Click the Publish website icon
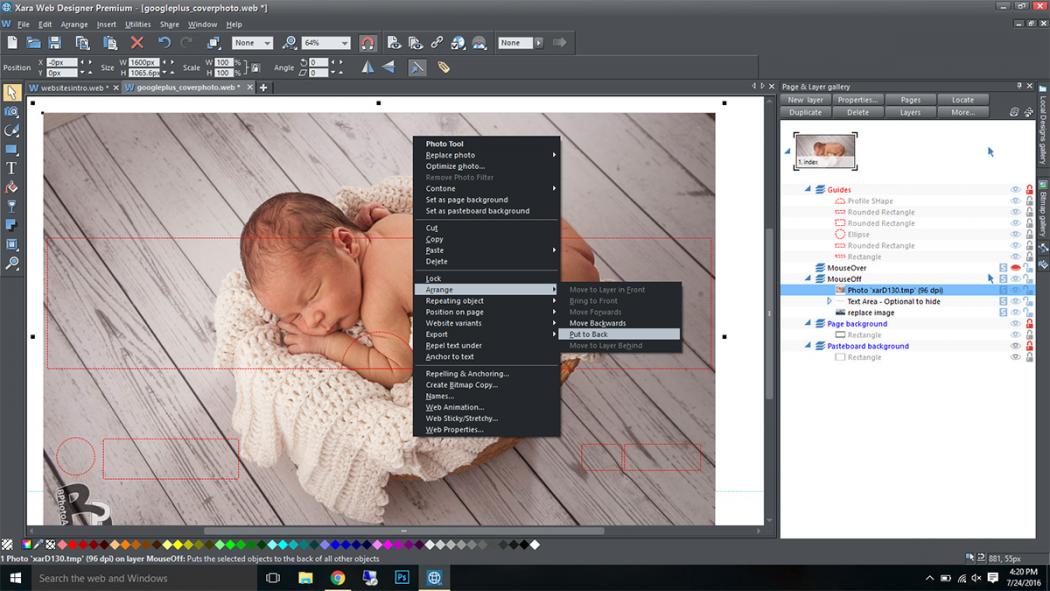1050x591 pixels. (458, 43)
